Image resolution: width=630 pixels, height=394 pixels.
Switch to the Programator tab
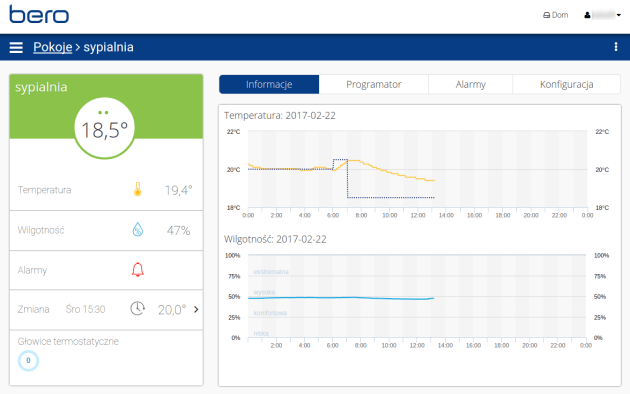tap(374, 84)
